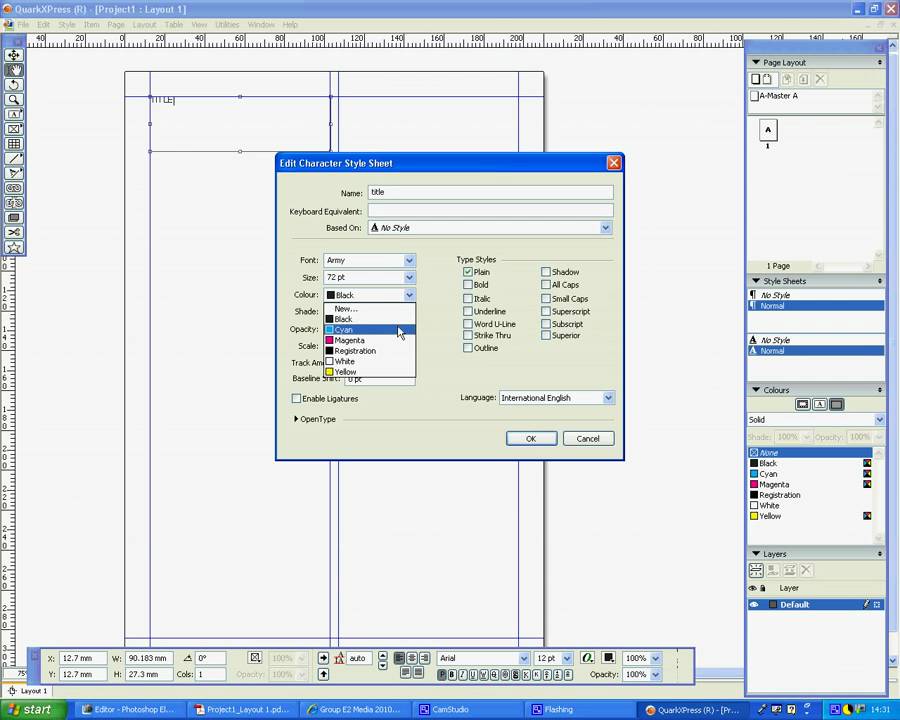Open the Based On dropdown
This screenshot has width=900, height=720.
[606, 228]
